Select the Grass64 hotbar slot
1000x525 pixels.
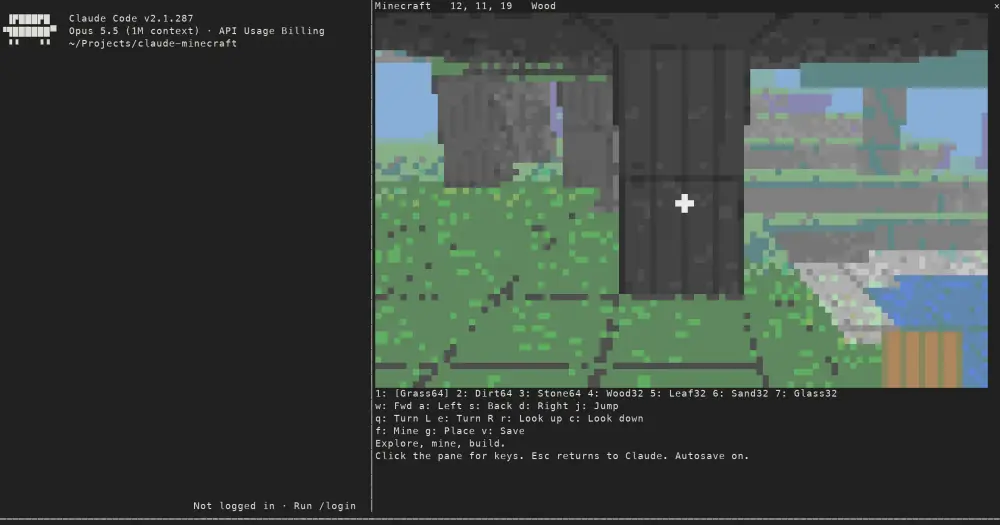point(412,394)
